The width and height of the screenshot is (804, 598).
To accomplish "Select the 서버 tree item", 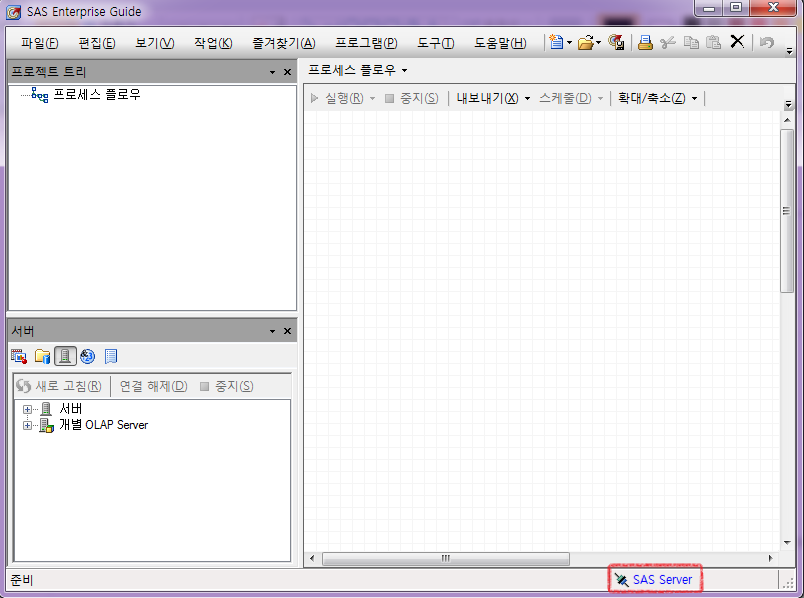I will (71, 409).
